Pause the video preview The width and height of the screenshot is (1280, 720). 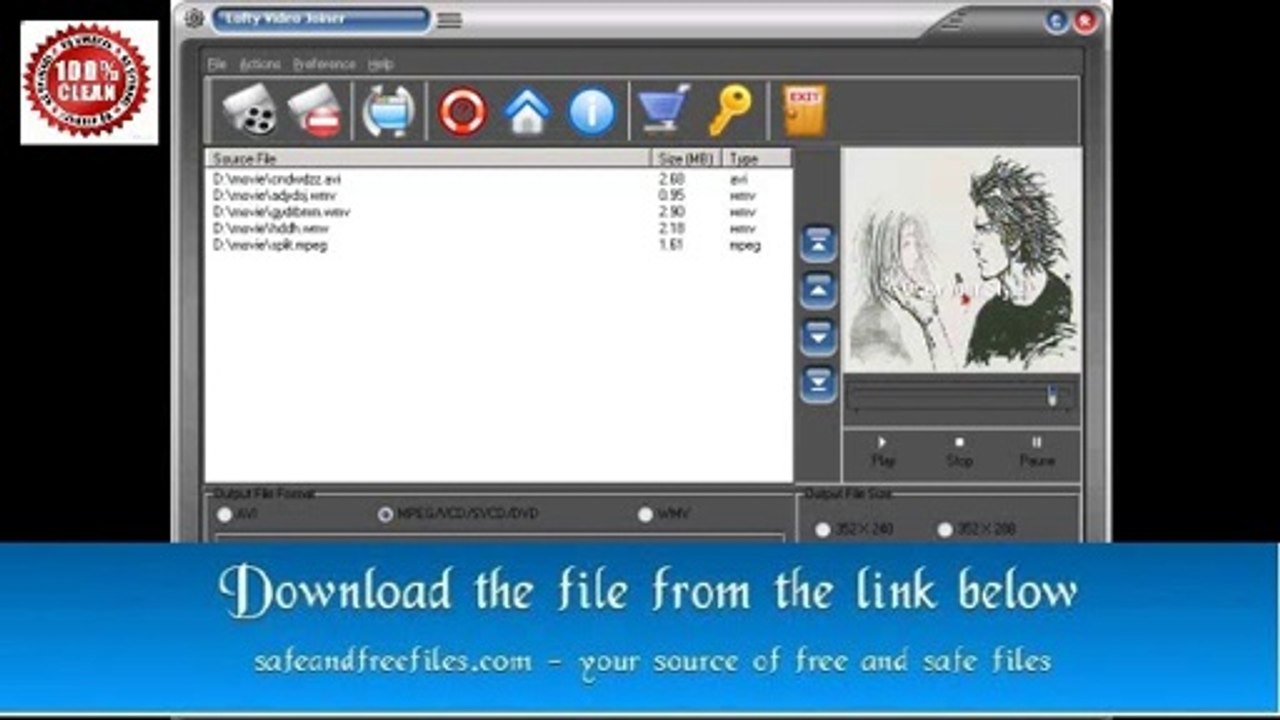(1037, 452)
